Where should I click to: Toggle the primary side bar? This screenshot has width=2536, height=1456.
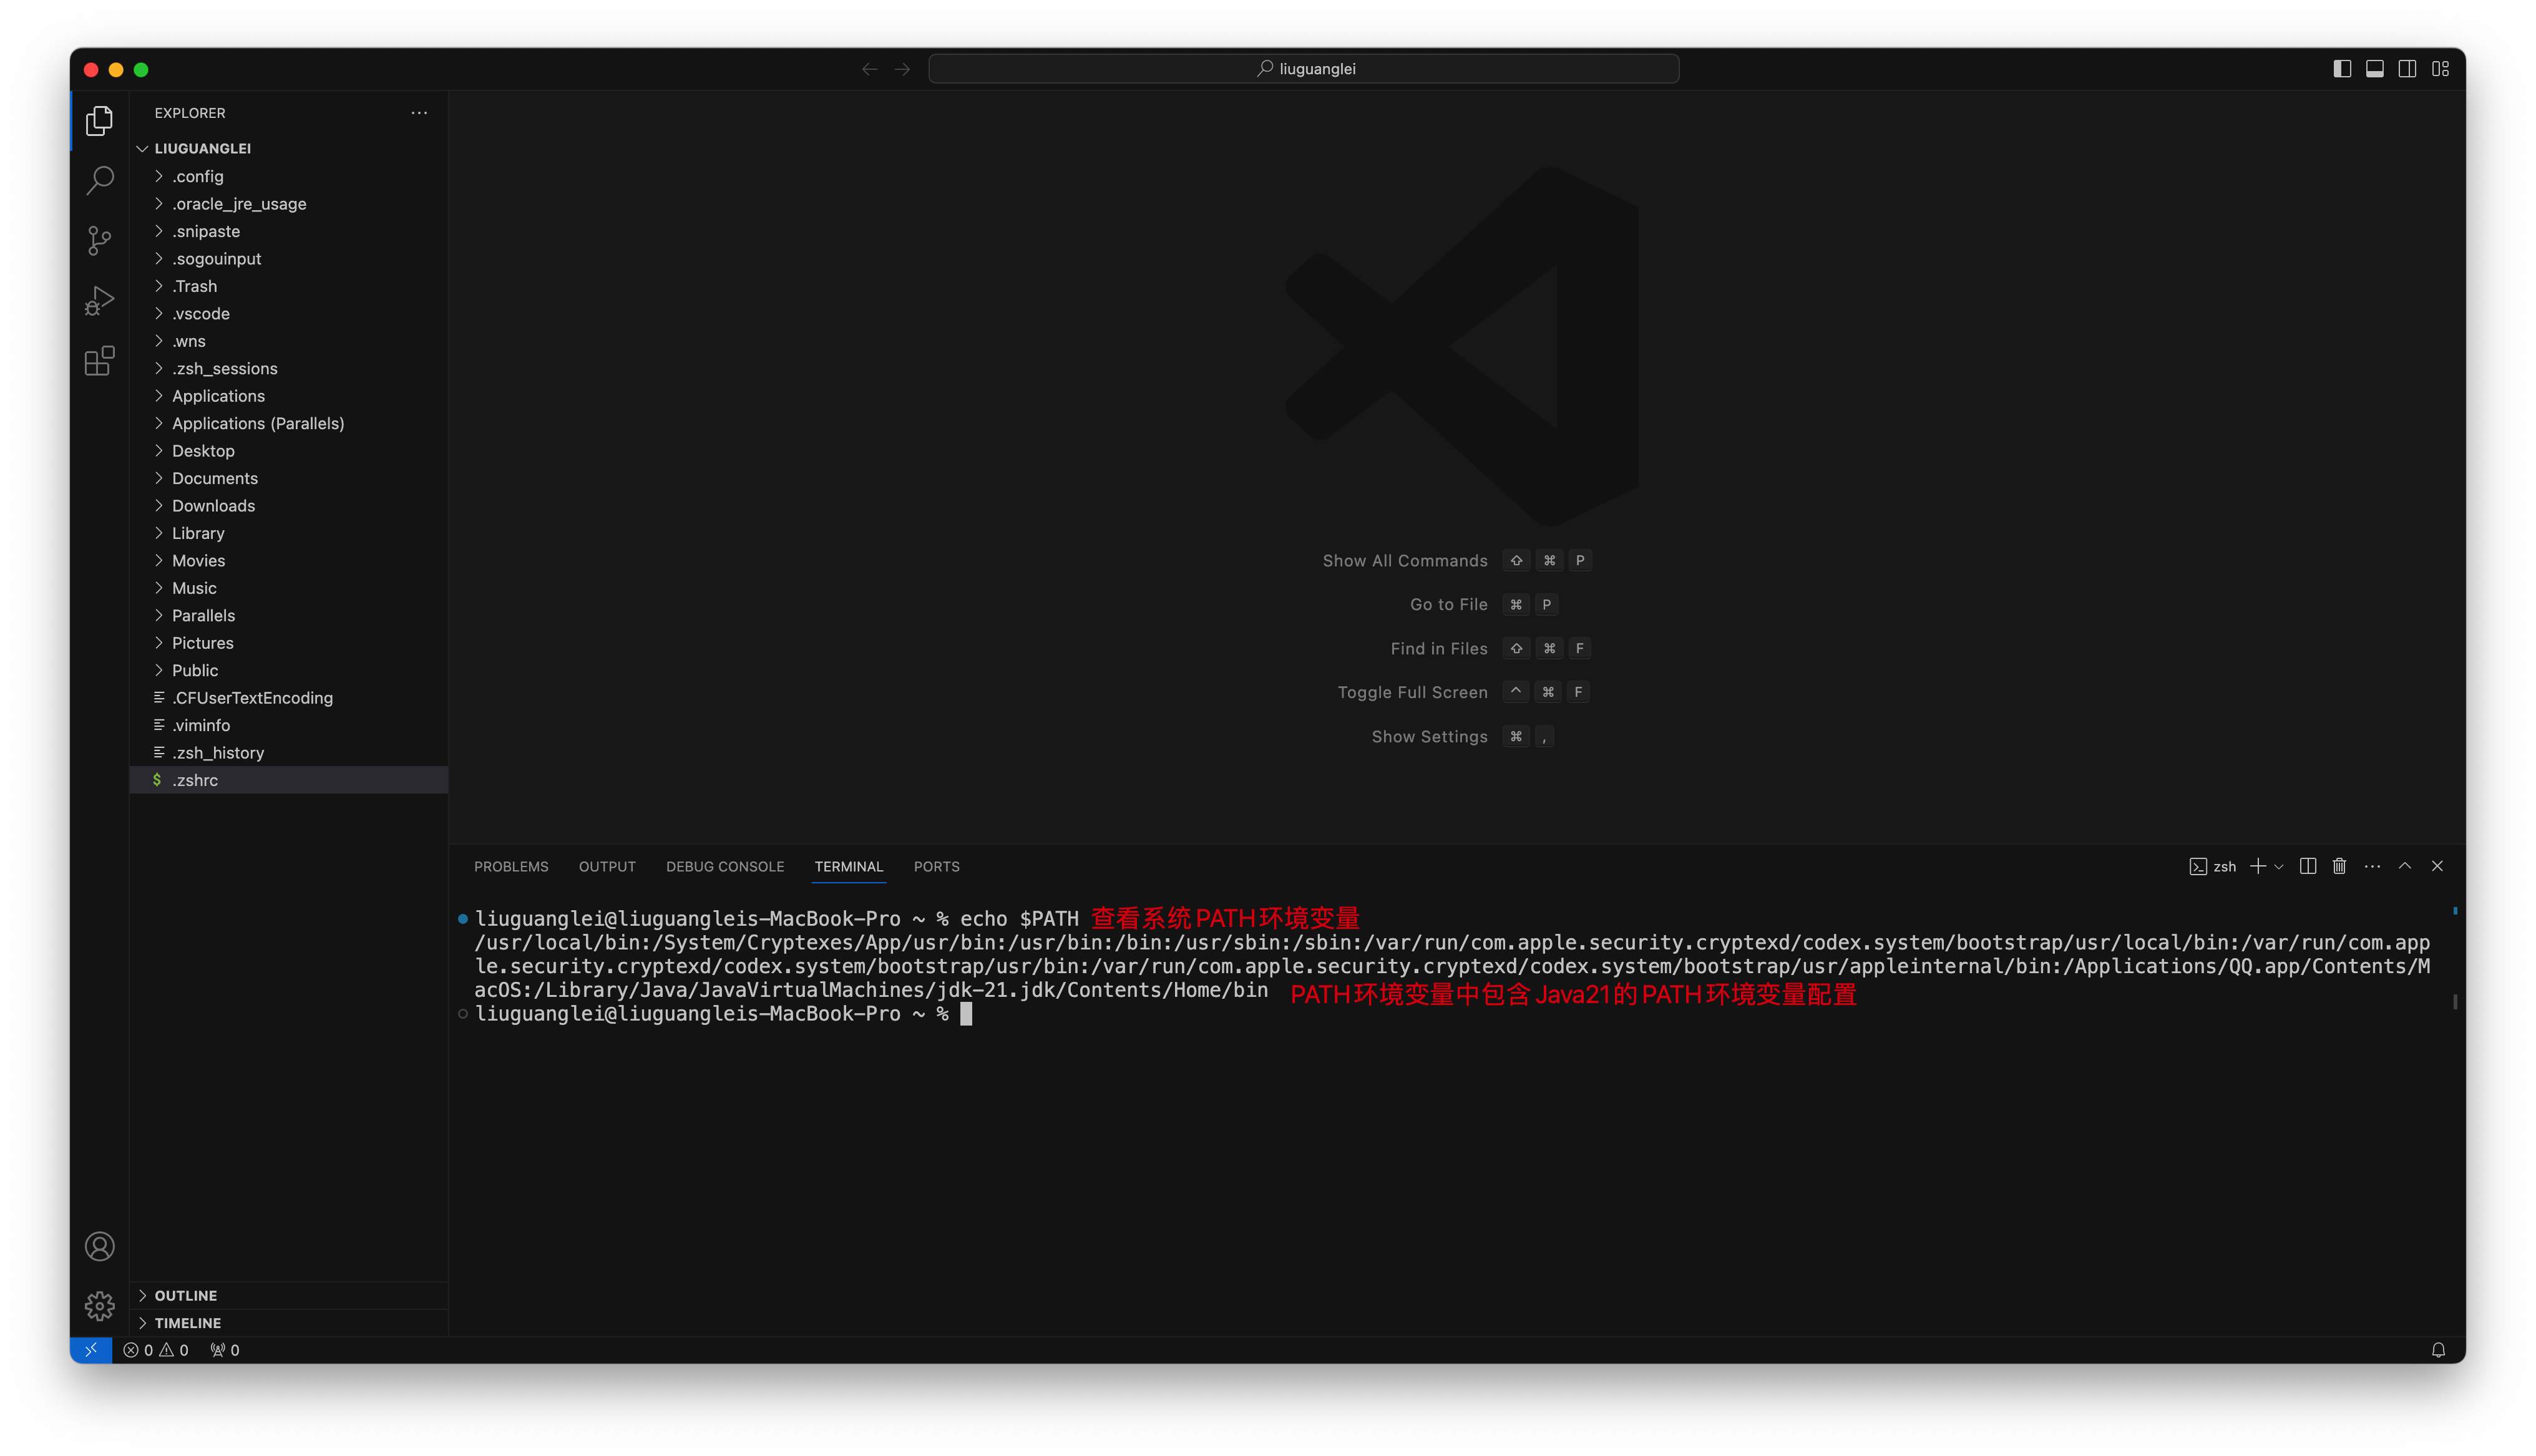click(2342, 69)
